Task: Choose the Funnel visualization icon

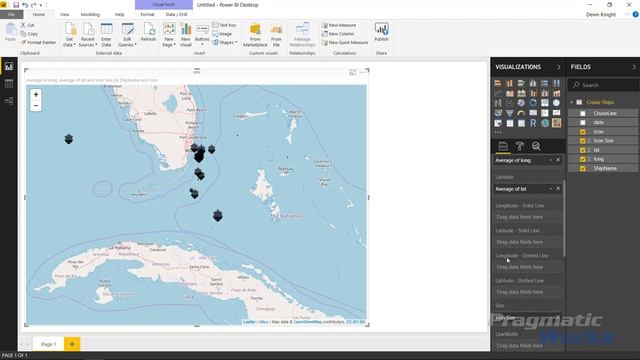Action: pos(510,113)
